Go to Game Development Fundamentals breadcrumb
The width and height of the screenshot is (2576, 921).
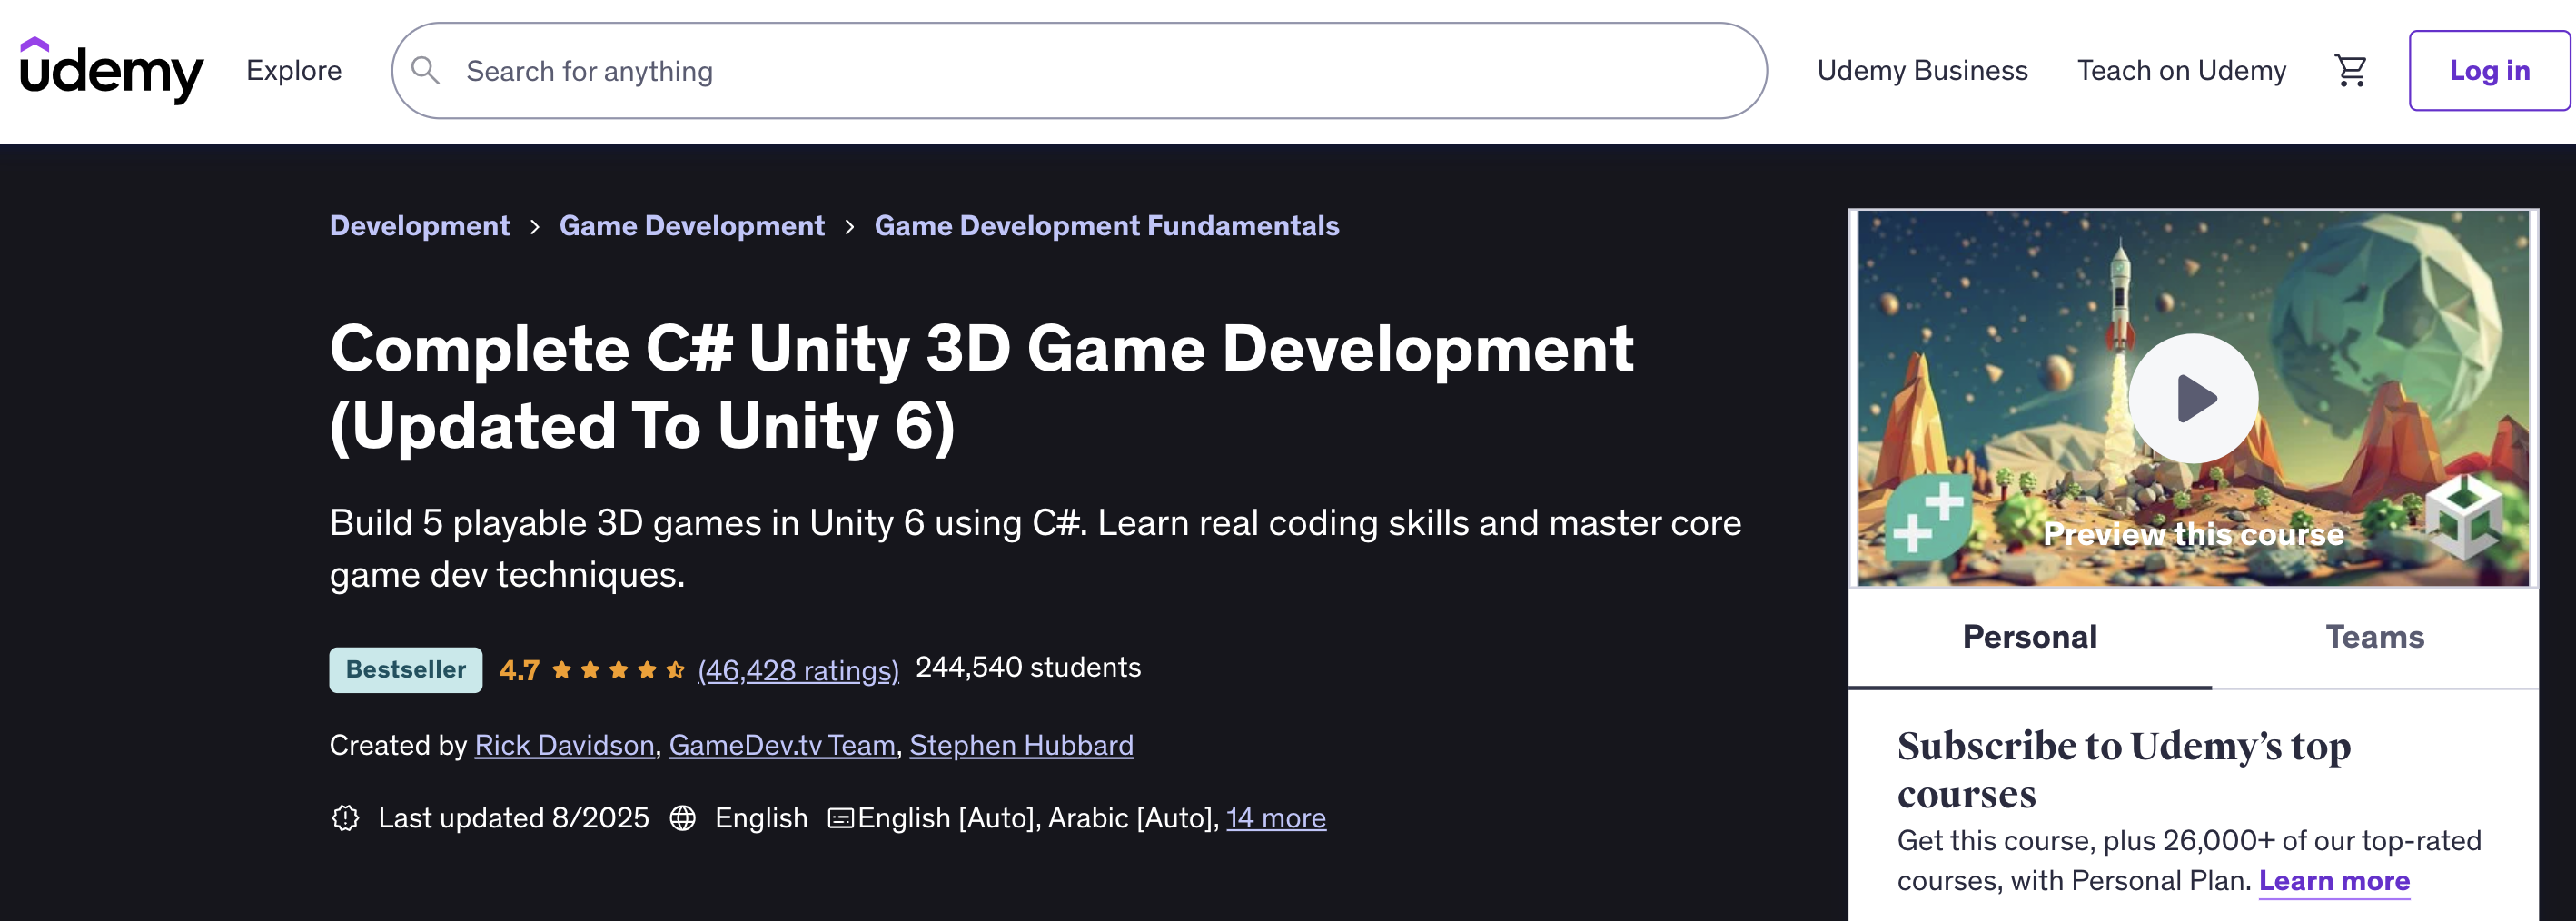[1107, 226]
